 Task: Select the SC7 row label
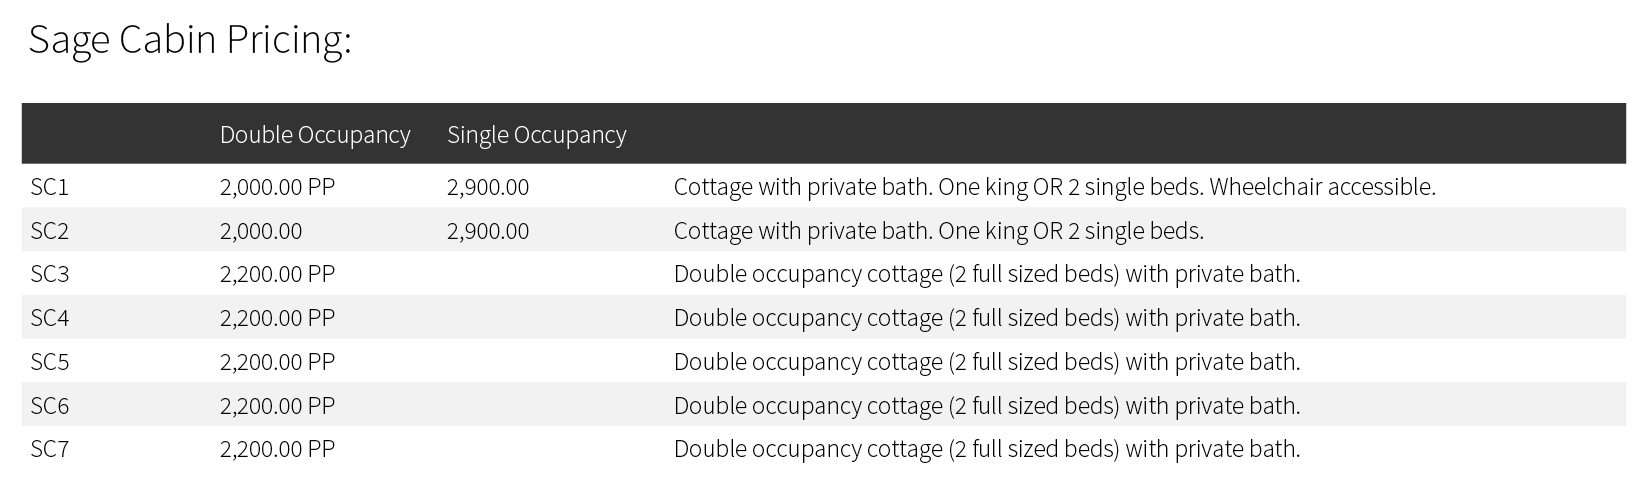coord(49,449)
